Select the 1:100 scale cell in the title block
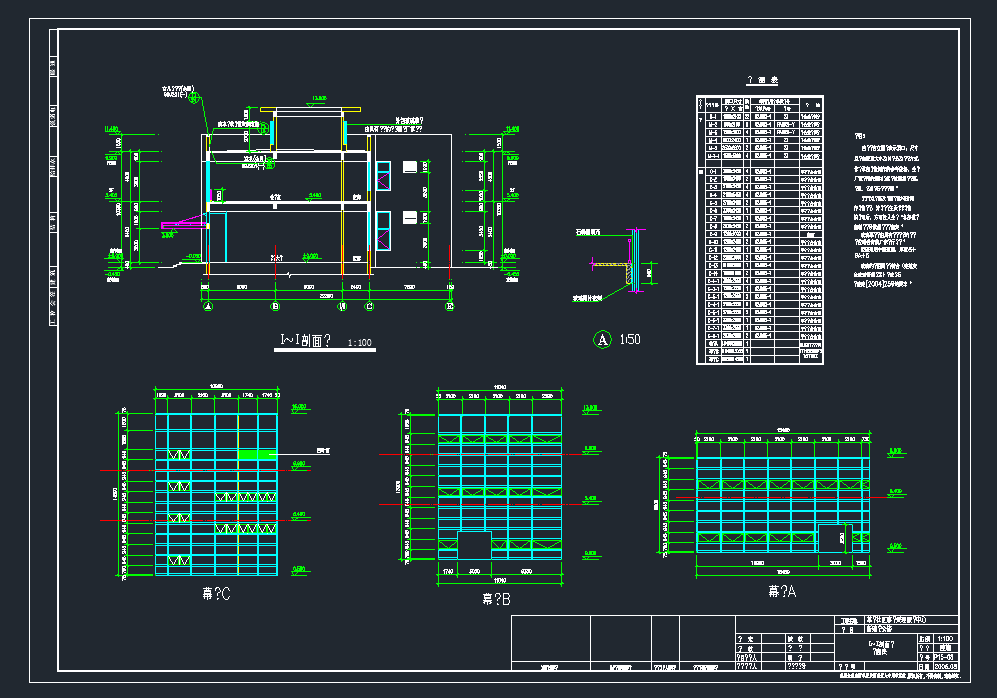 pos(945,639)
